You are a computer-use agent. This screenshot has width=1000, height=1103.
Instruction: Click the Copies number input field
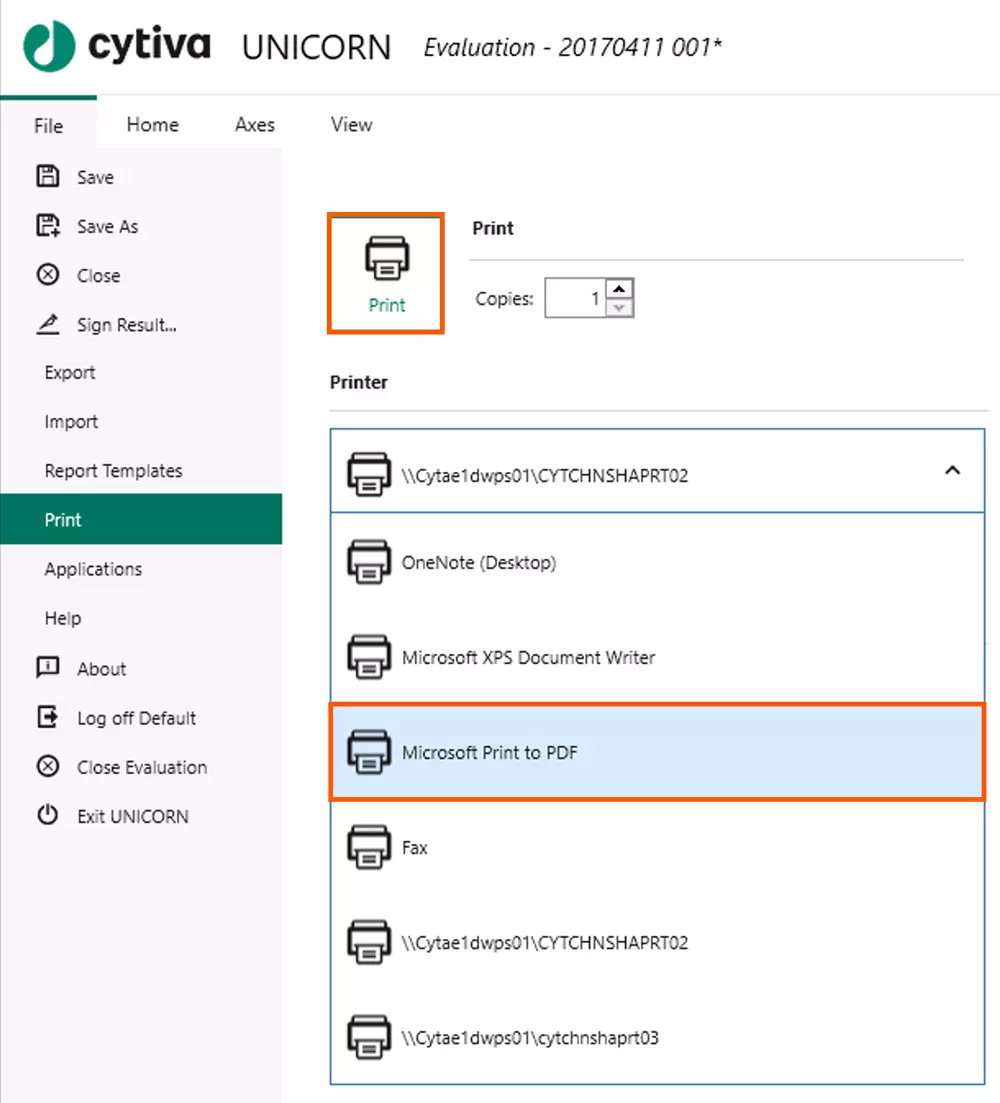574,298
